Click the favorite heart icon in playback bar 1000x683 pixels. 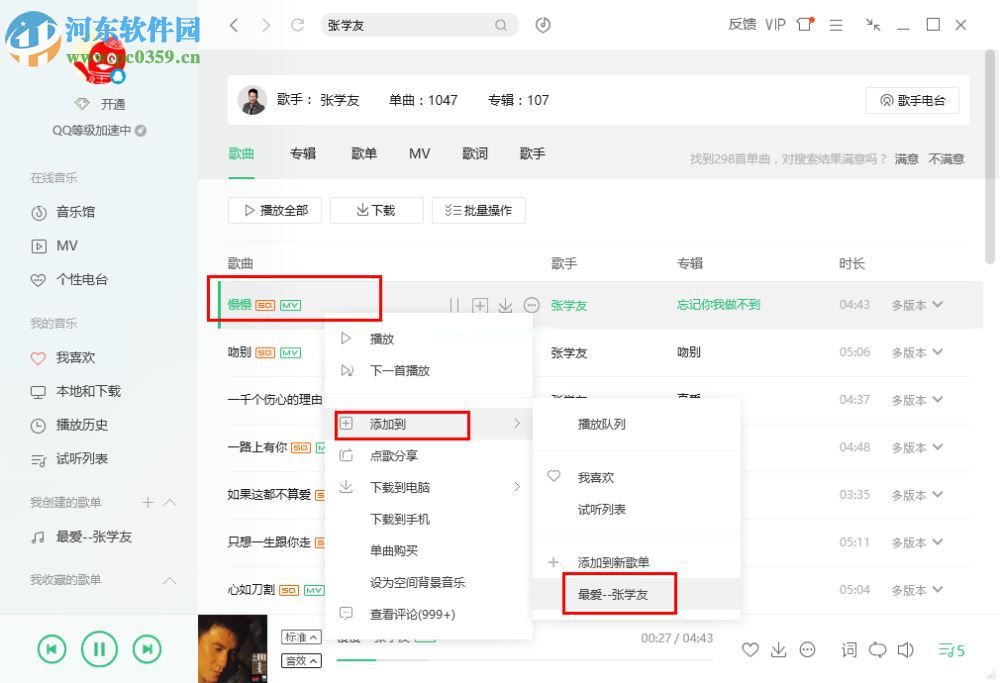click(x=750, y=650)
